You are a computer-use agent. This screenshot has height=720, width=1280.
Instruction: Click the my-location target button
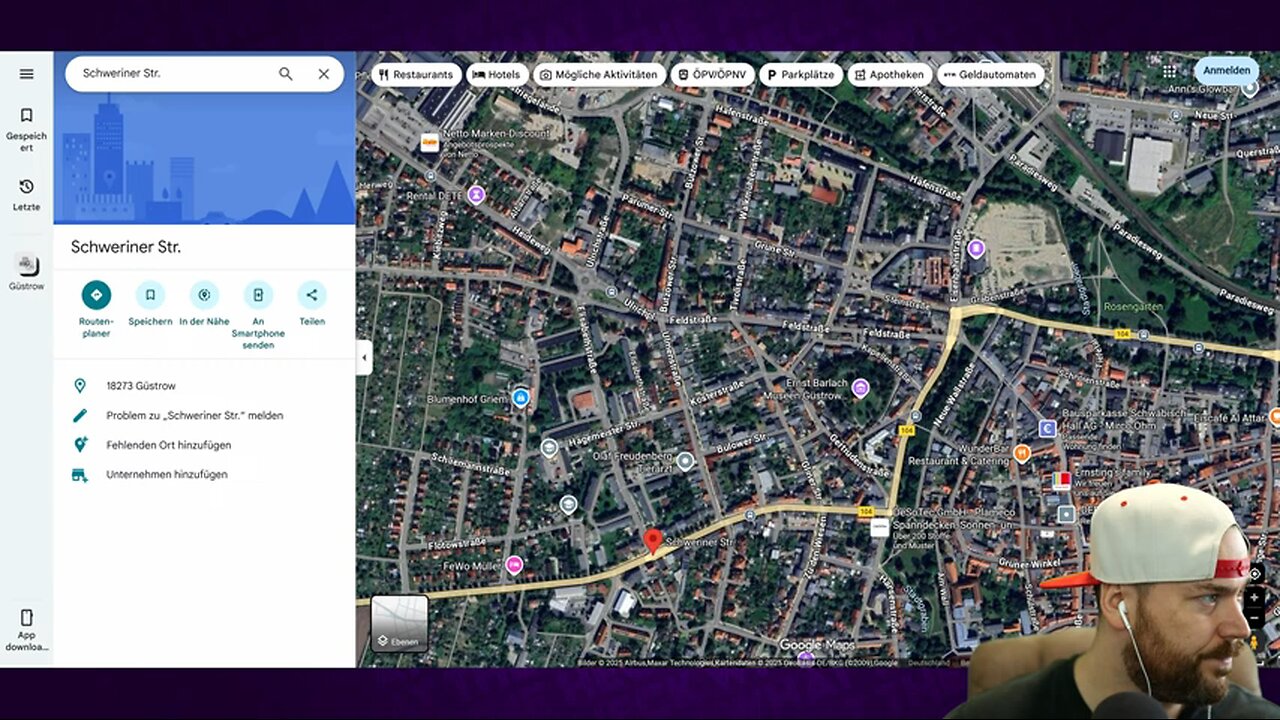tap(1255, 574)
